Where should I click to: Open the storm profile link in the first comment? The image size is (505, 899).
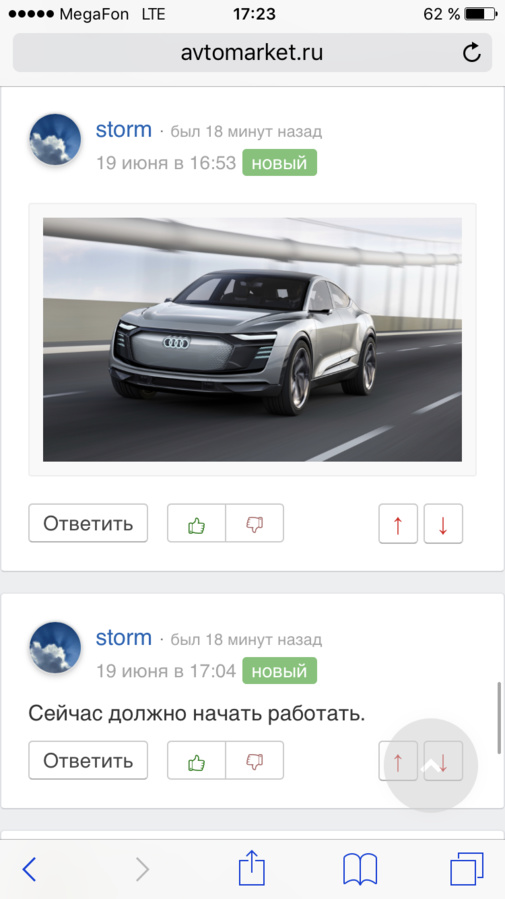point(124,130)
